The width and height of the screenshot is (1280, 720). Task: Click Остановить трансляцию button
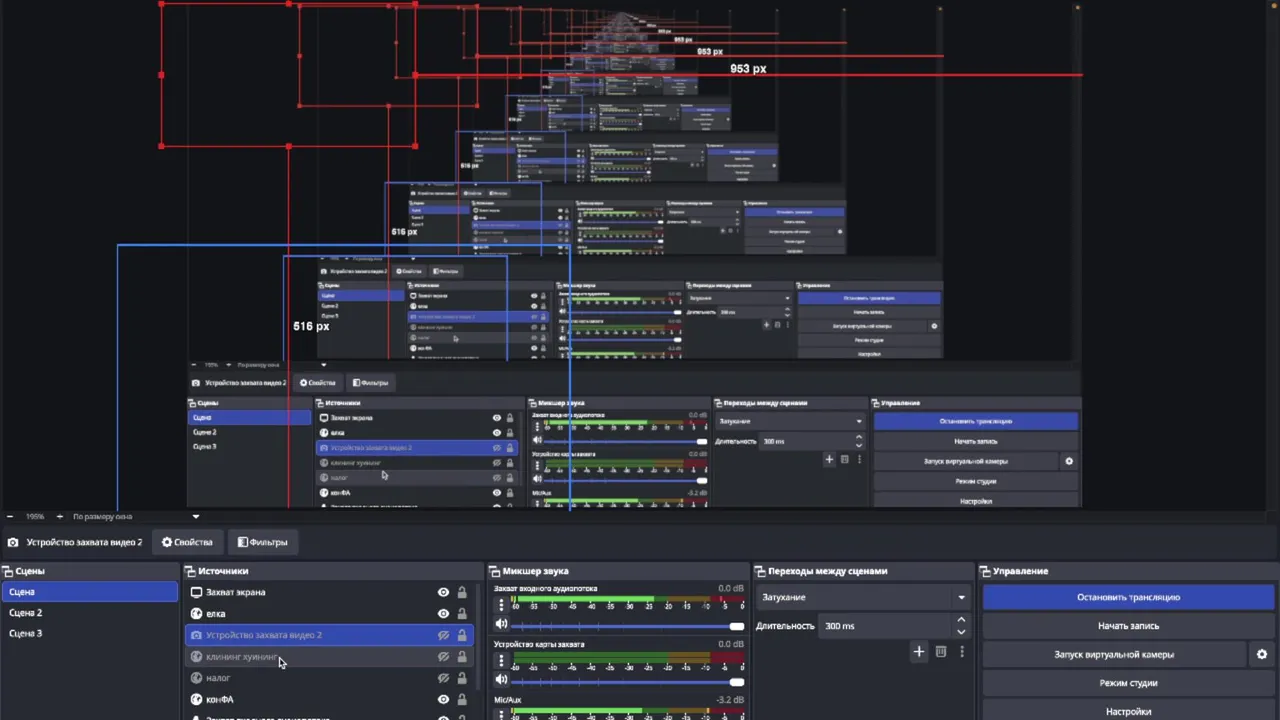click(1129, 597)
